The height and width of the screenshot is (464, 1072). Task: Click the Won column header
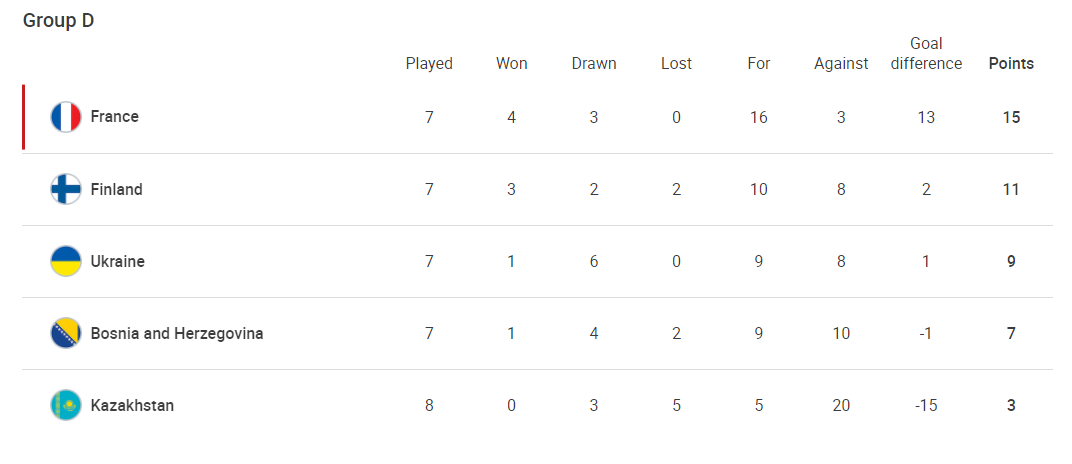tap(511, 64)
